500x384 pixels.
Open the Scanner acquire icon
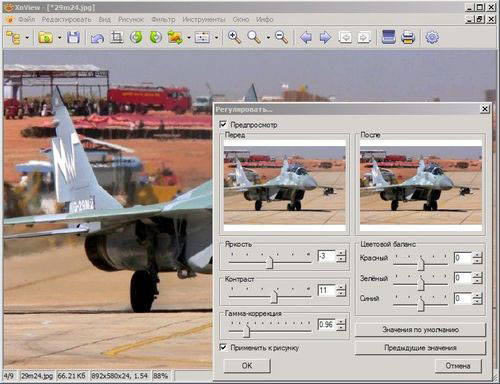[x=388, y=37]
